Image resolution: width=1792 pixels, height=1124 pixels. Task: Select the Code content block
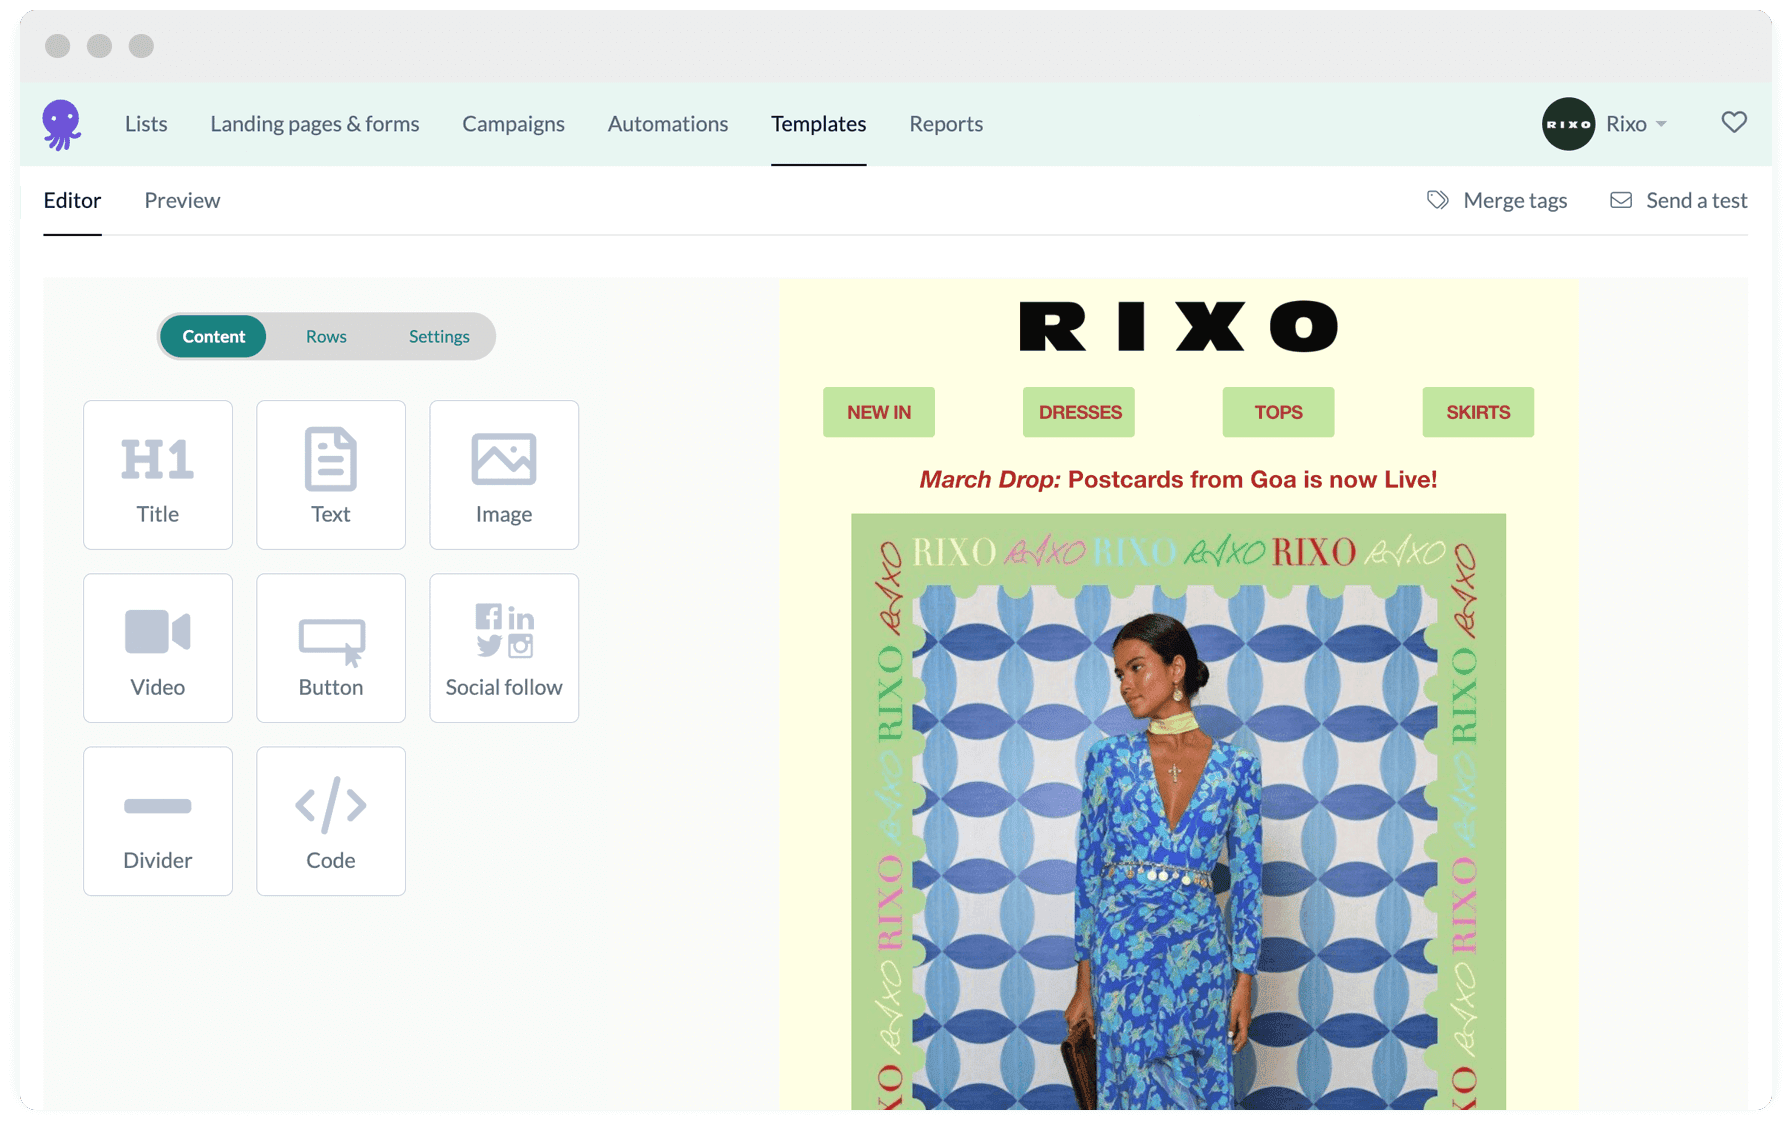pyautogui.click(x=331, y=821)
